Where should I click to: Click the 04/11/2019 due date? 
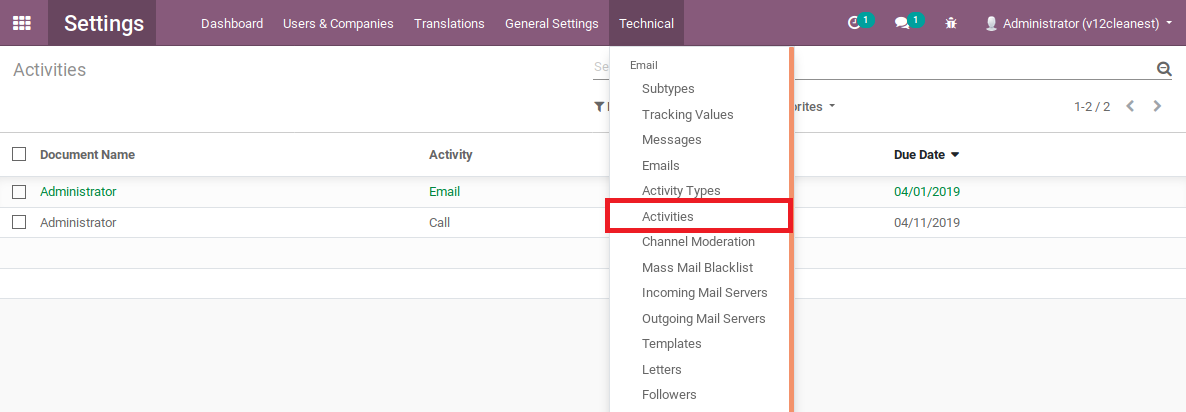pos(927,222)
